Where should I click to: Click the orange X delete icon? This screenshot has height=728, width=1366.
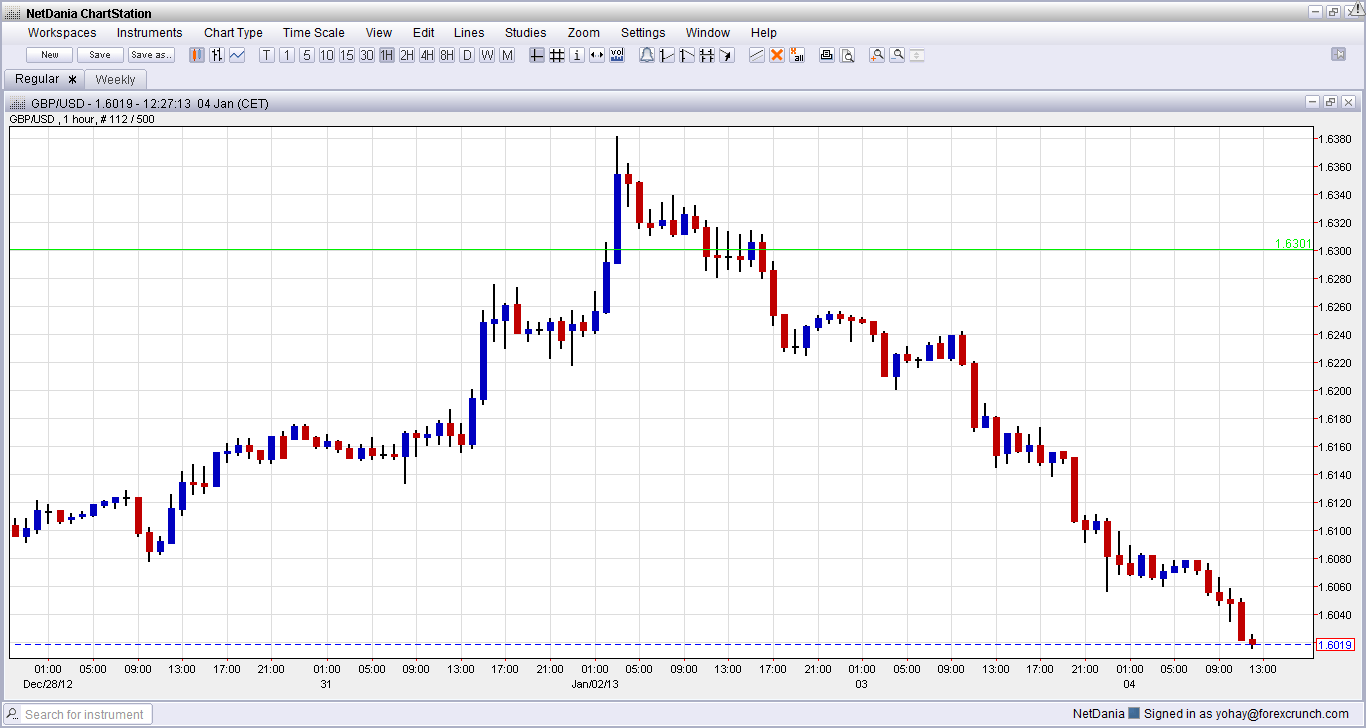click(x=777, y=55)
